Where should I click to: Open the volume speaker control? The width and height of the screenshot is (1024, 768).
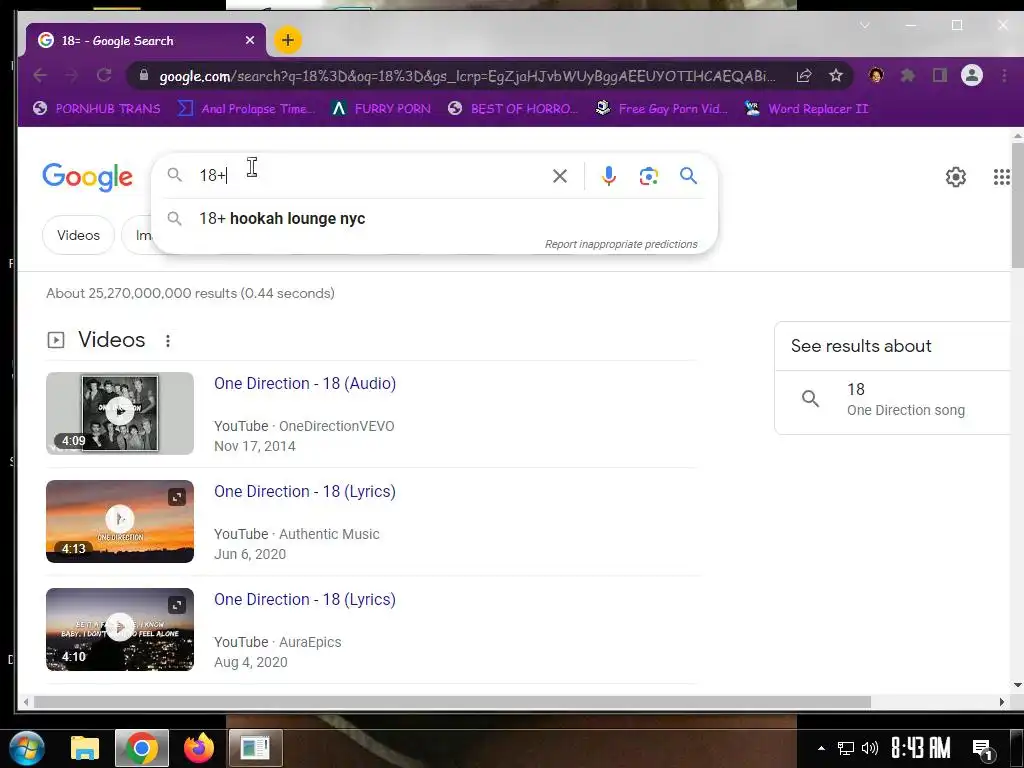[870, 748]
